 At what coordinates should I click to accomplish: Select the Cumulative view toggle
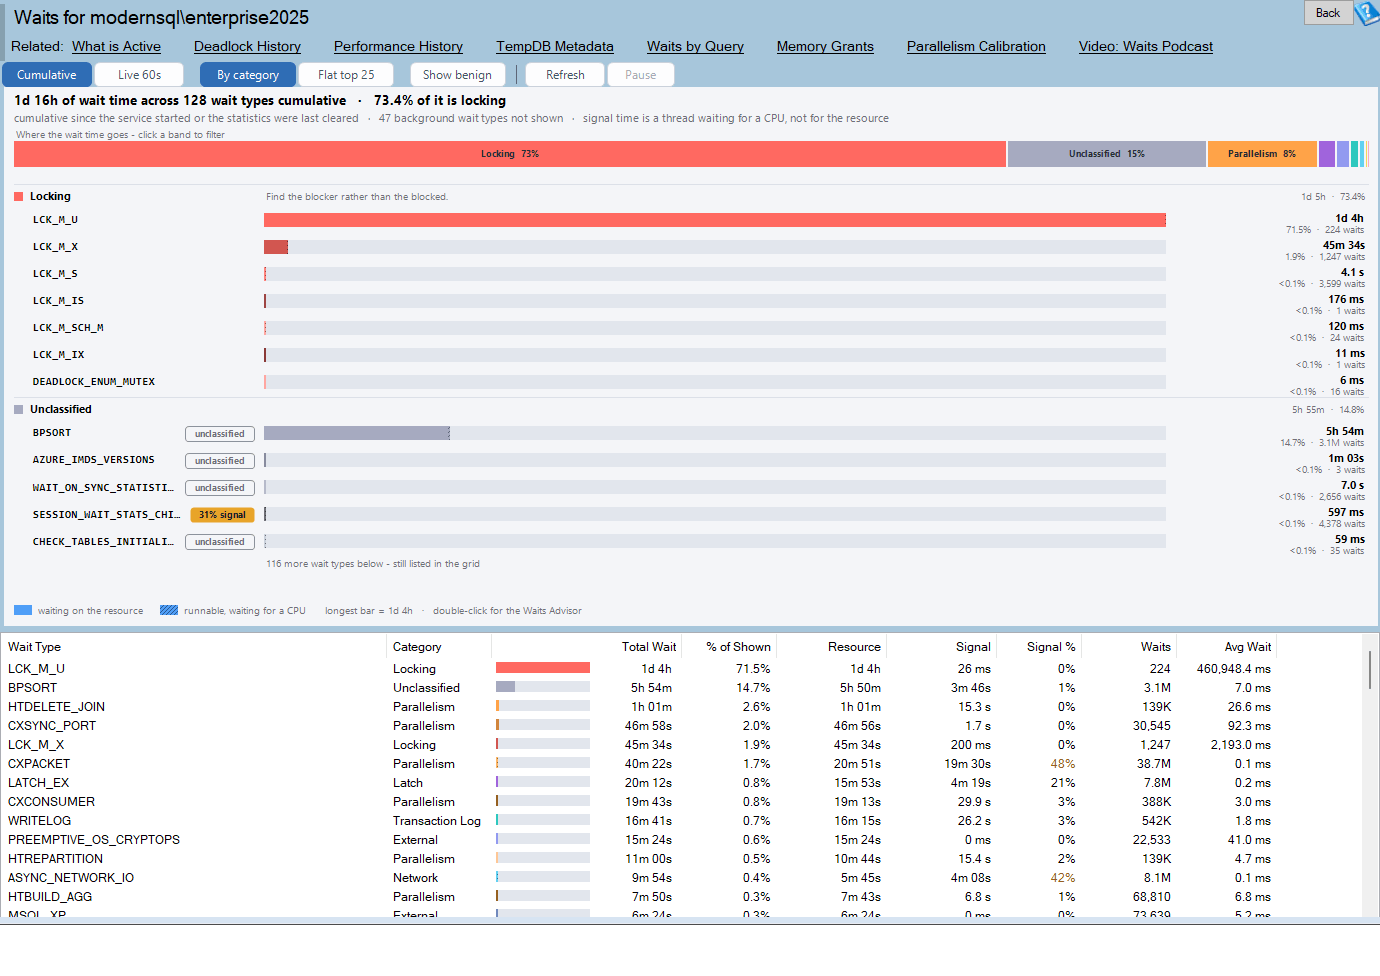[47, 75]
